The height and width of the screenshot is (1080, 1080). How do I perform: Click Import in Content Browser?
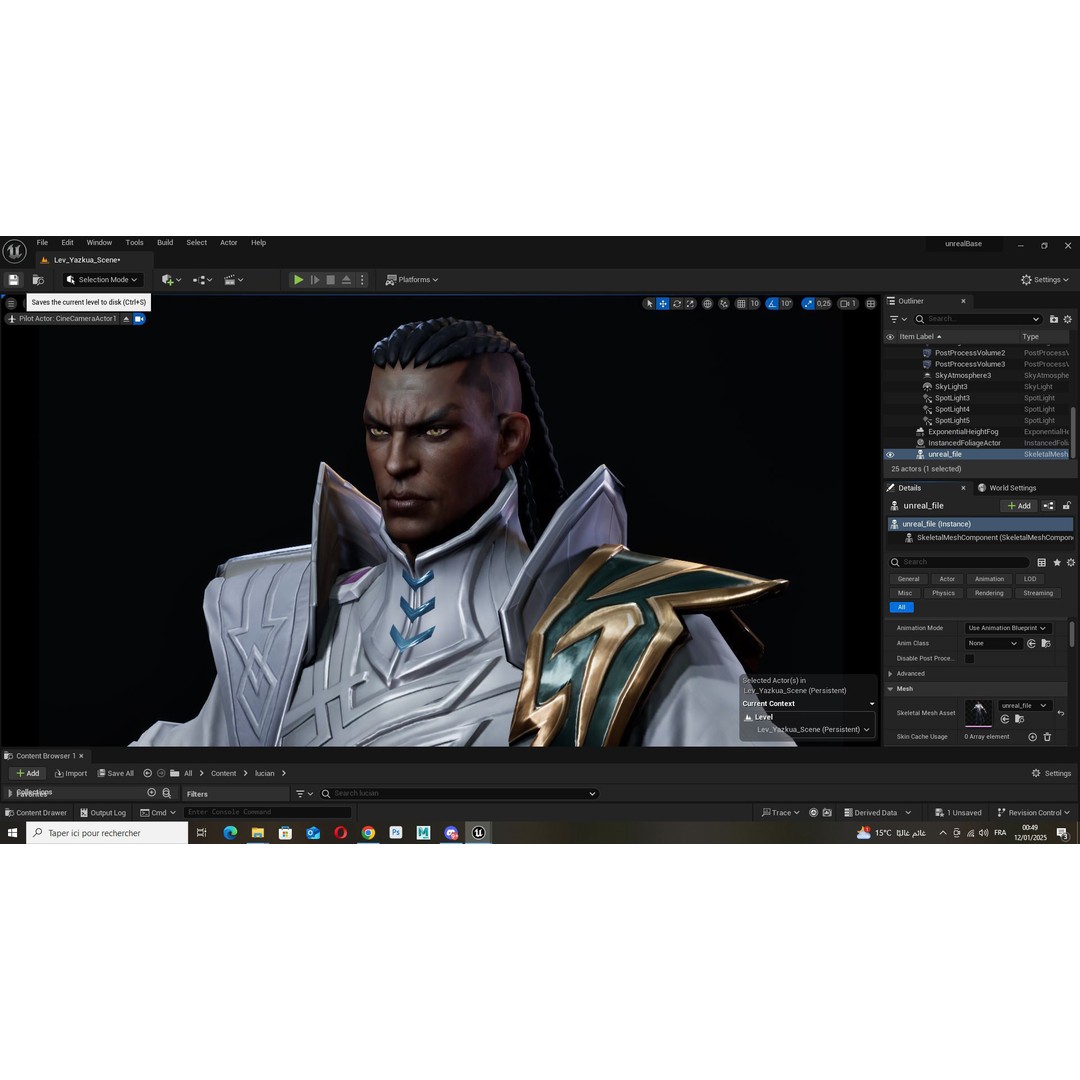pos(71,773)
